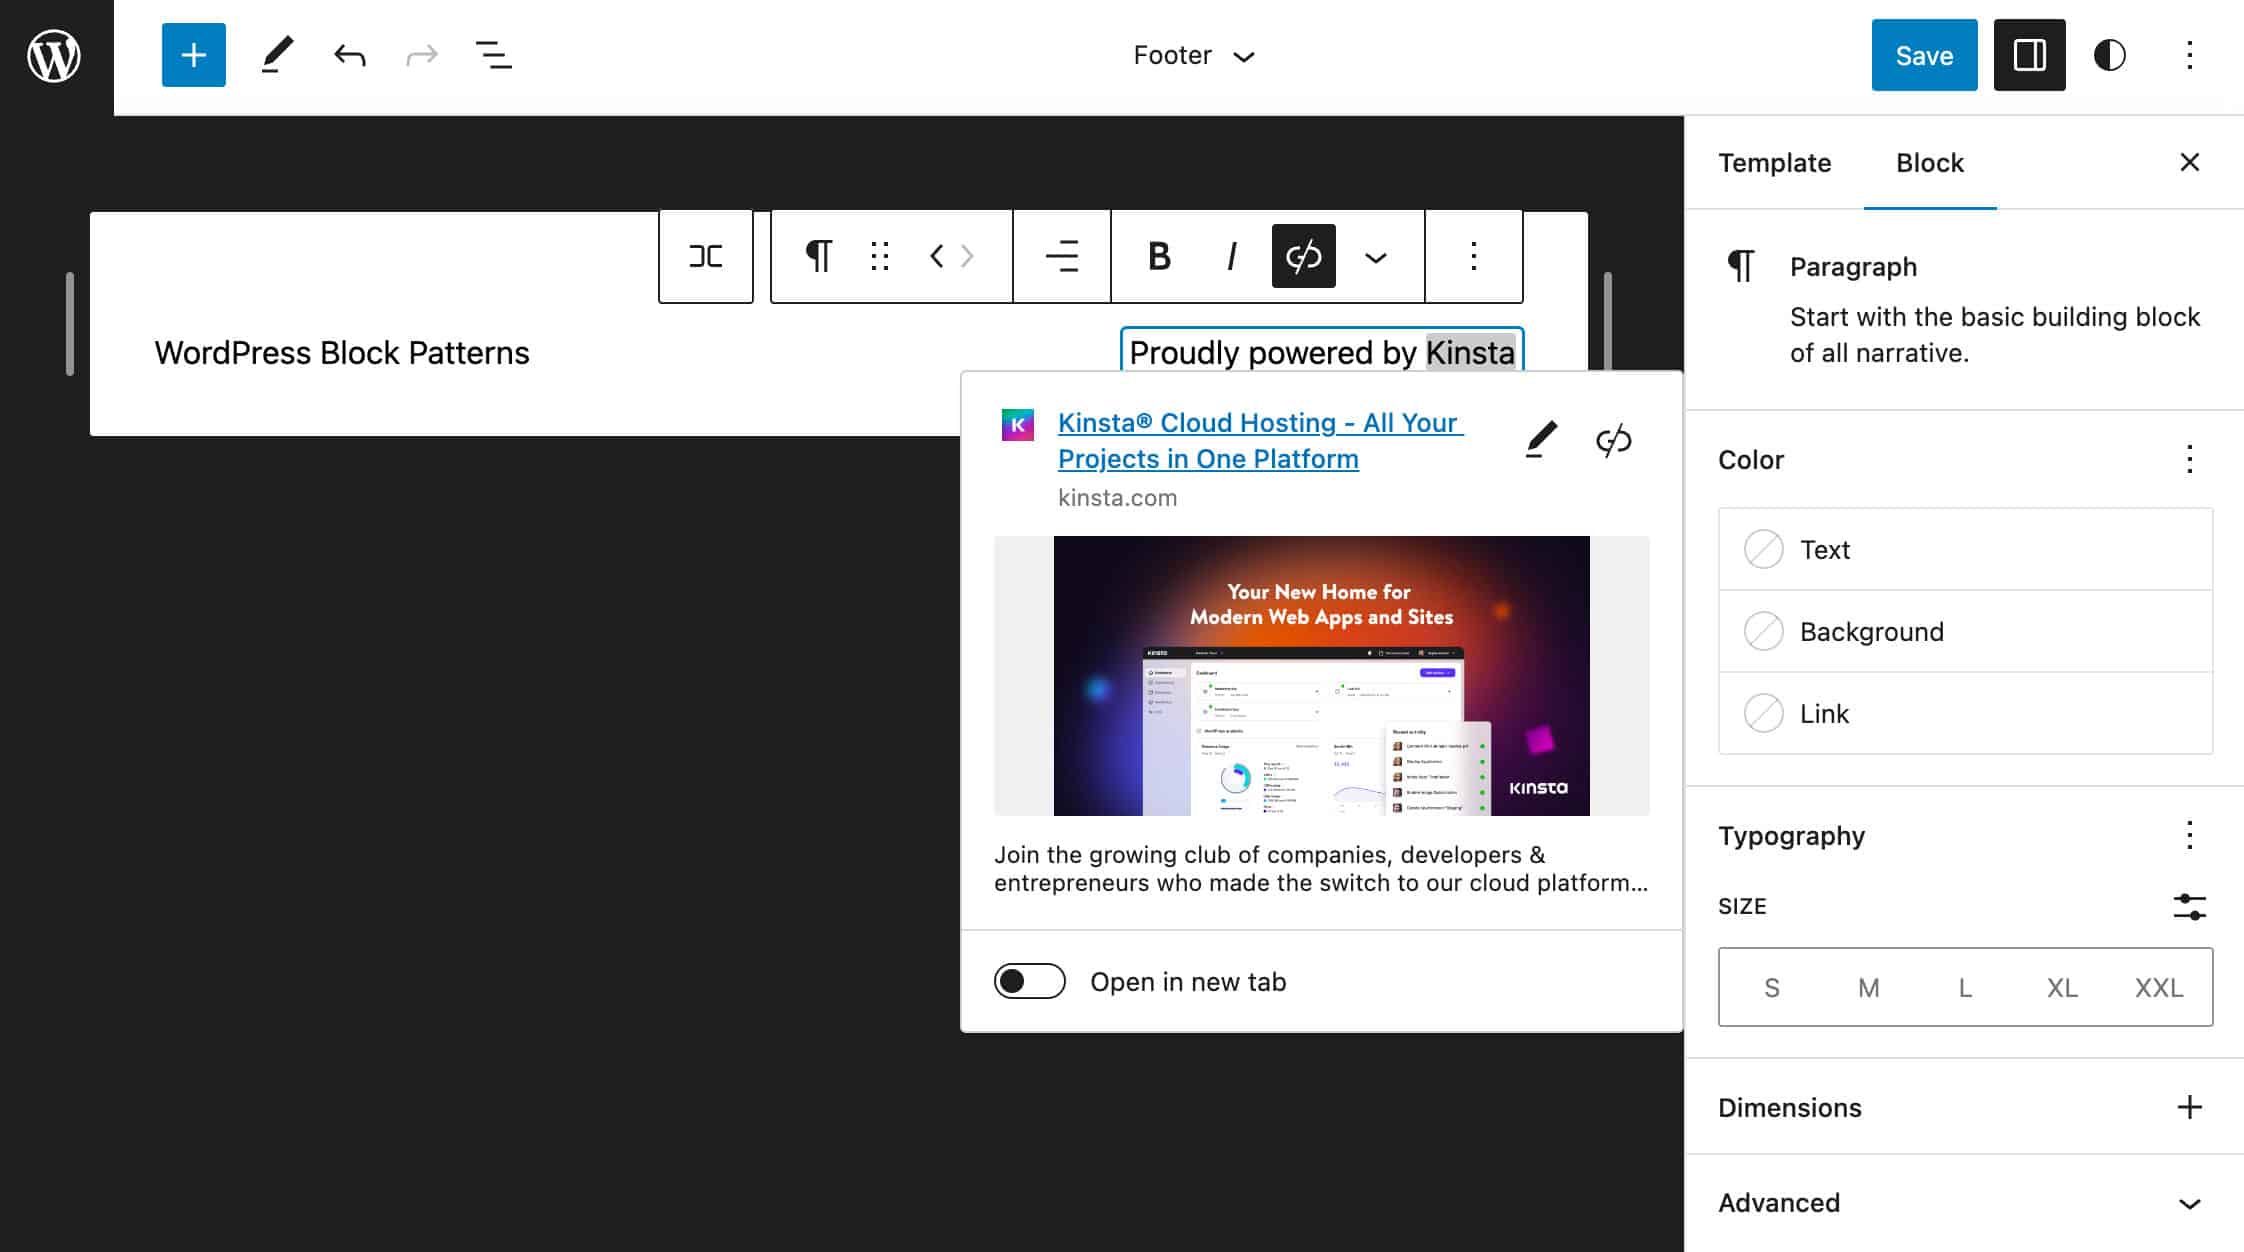Toggle the Style panel visibility
Image resolution: width=2244 pixels, height=1252 pixels.
pos(2108,54)
